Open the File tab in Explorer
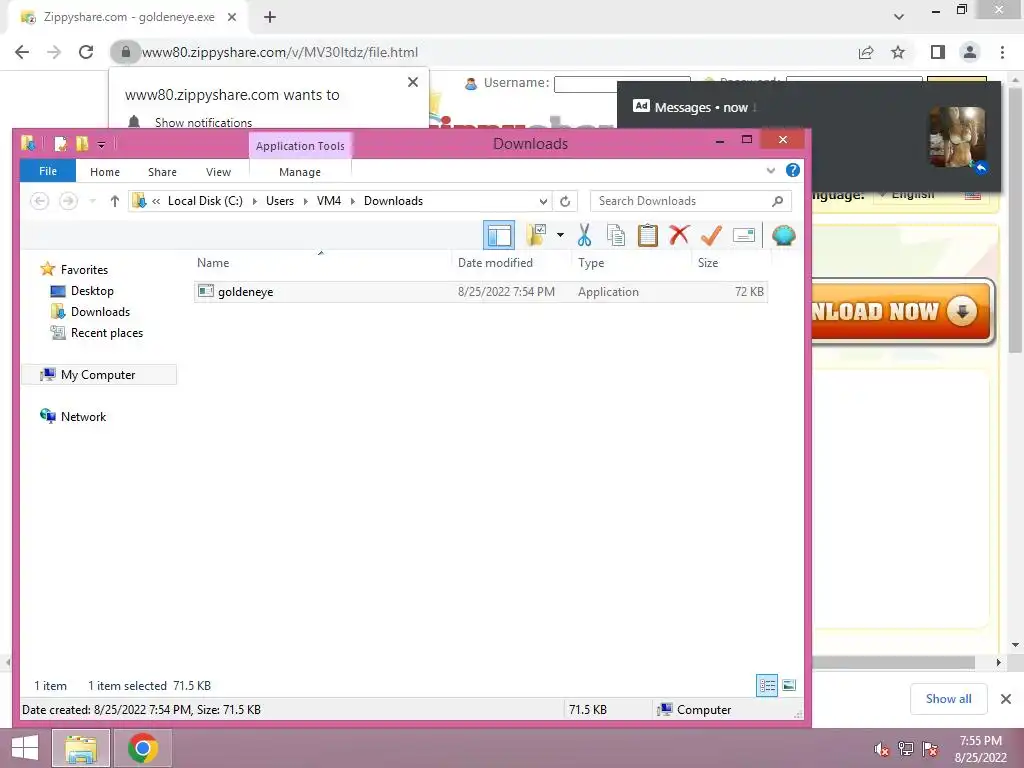This screenshot has height=768, width=1024. pos(48,171)
